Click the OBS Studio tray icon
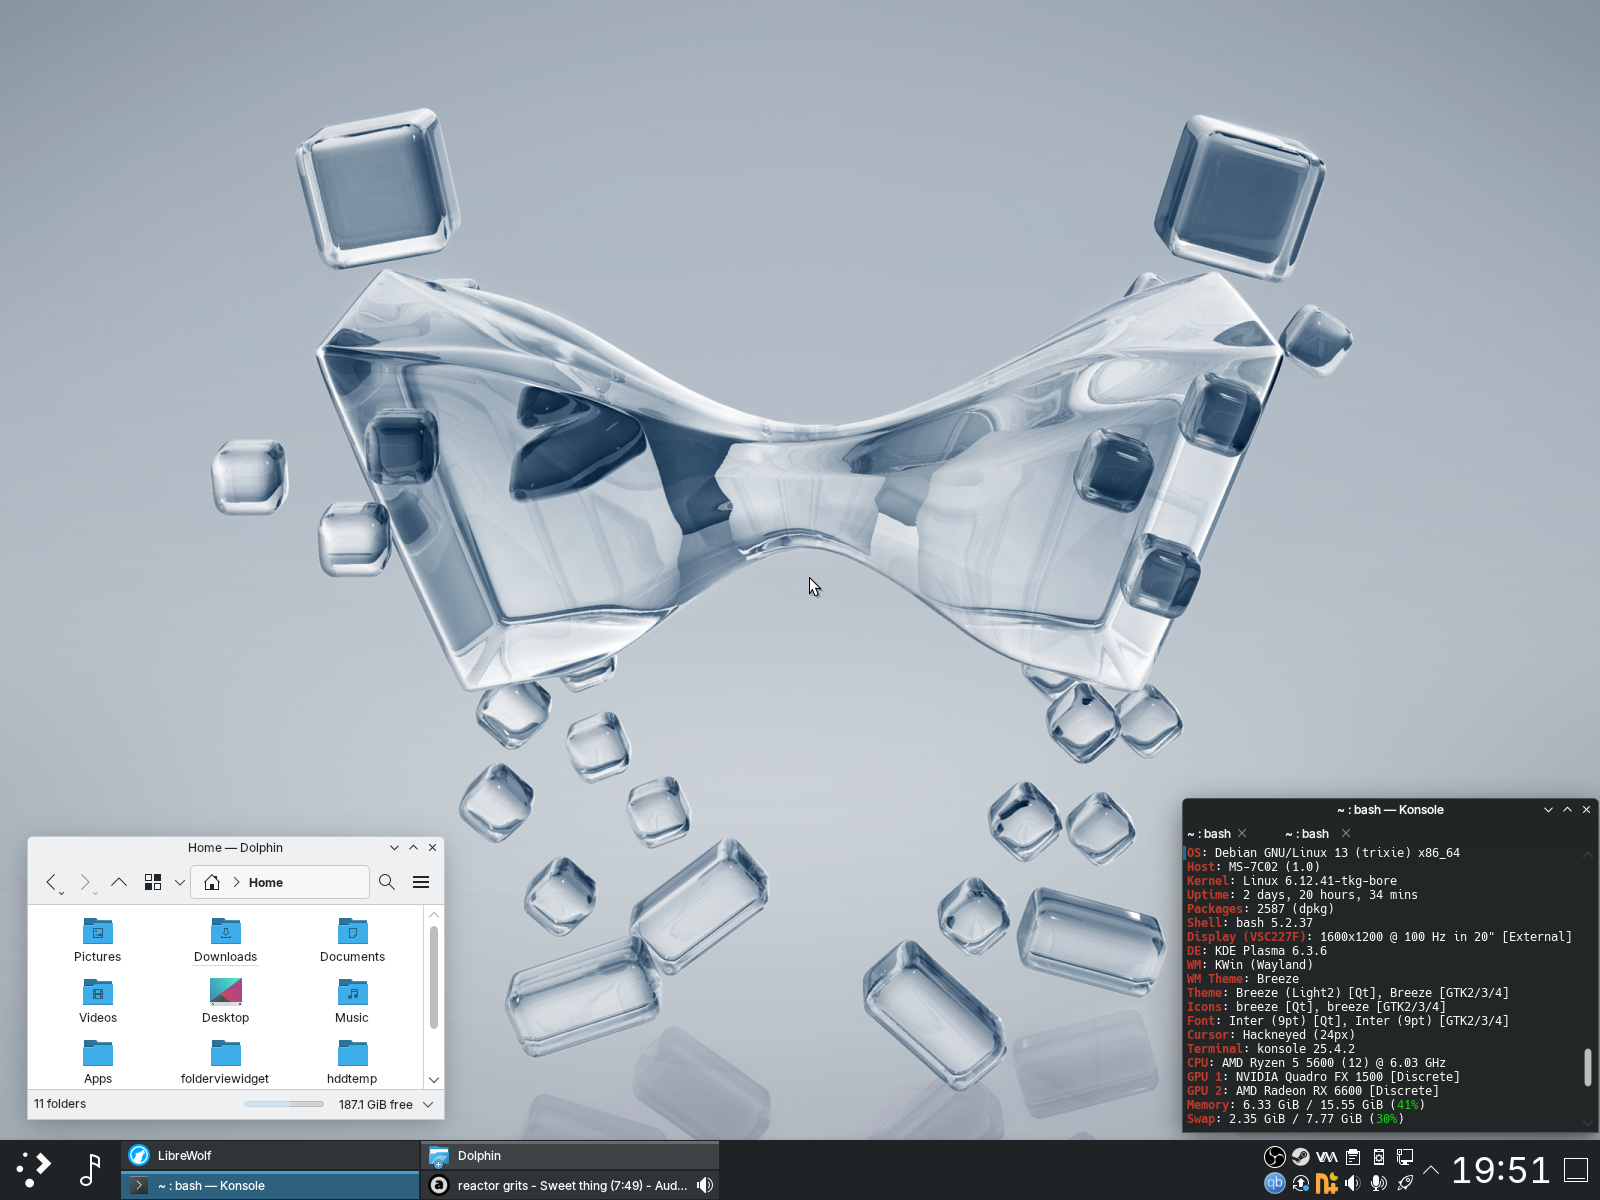This screenshot has height=1200, width=1600. click(1275, 1157)
